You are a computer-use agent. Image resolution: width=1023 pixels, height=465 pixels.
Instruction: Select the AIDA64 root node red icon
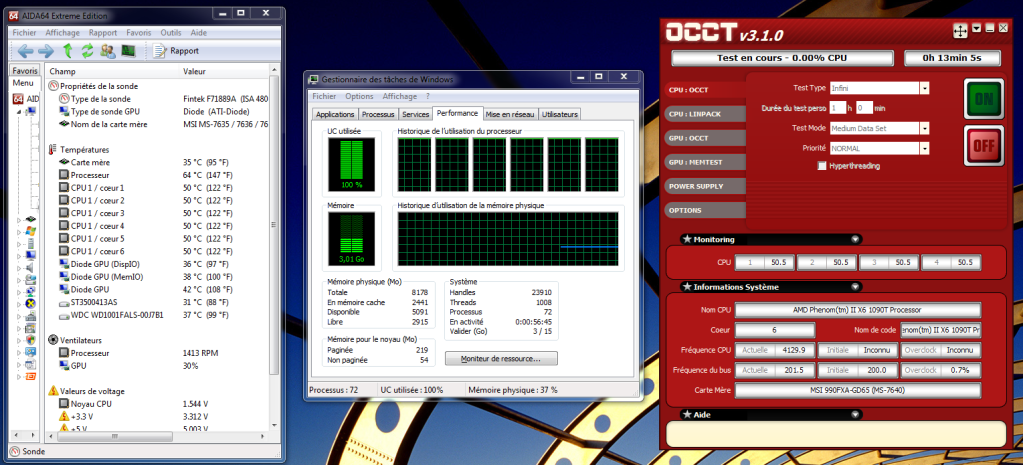coord(19,99)
